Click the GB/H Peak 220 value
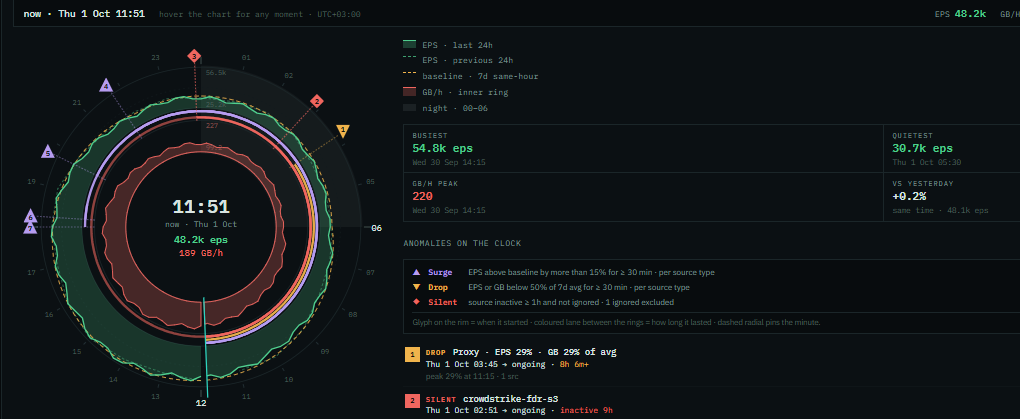This screenshot has width=1020, height=419. click(x=422, y=196)
